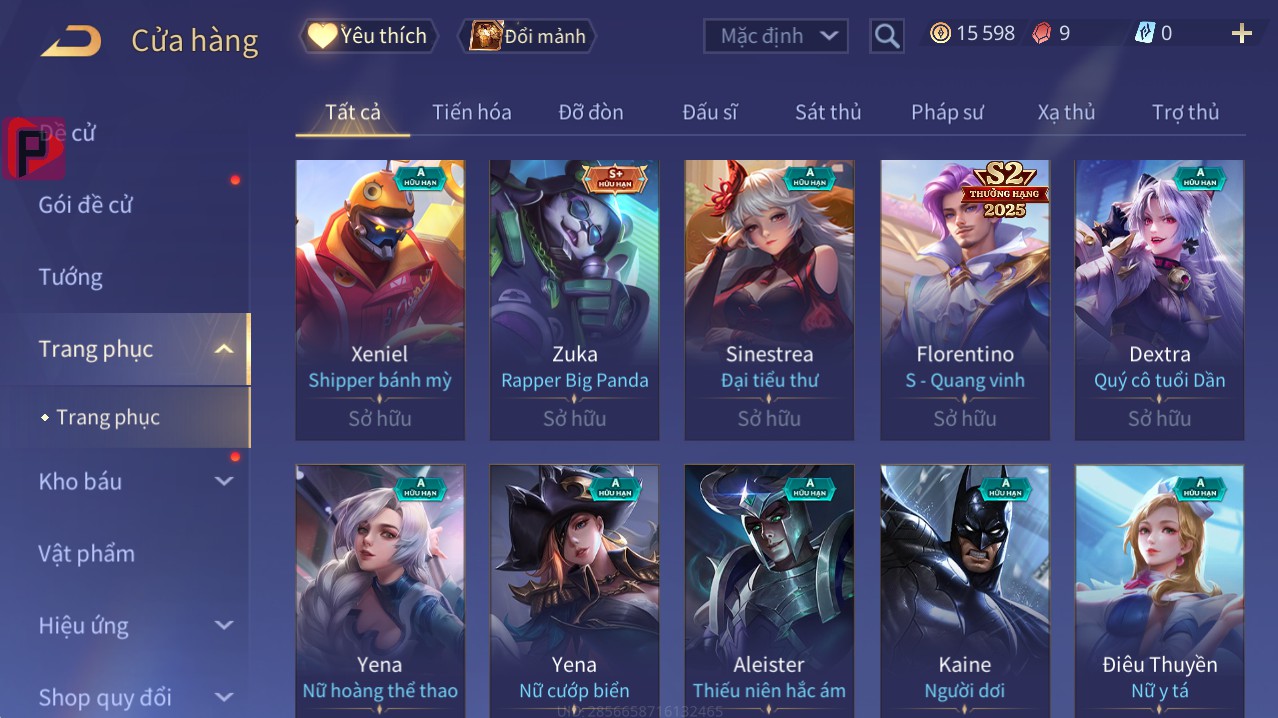Viewport: 1278px width, 718px height.
Task: Tap the gold coin currency icon
Action: click(x=940, y=34)
